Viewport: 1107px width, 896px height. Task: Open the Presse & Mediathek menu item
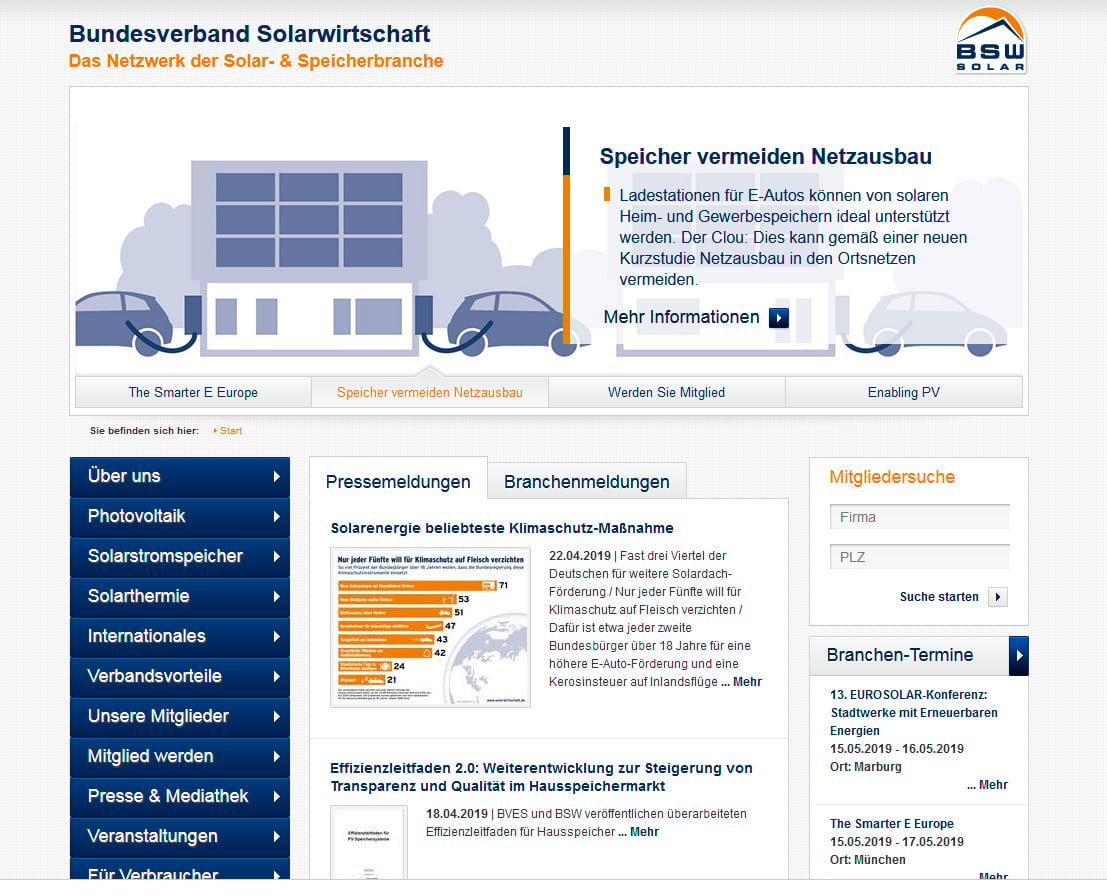click(179, 796)
